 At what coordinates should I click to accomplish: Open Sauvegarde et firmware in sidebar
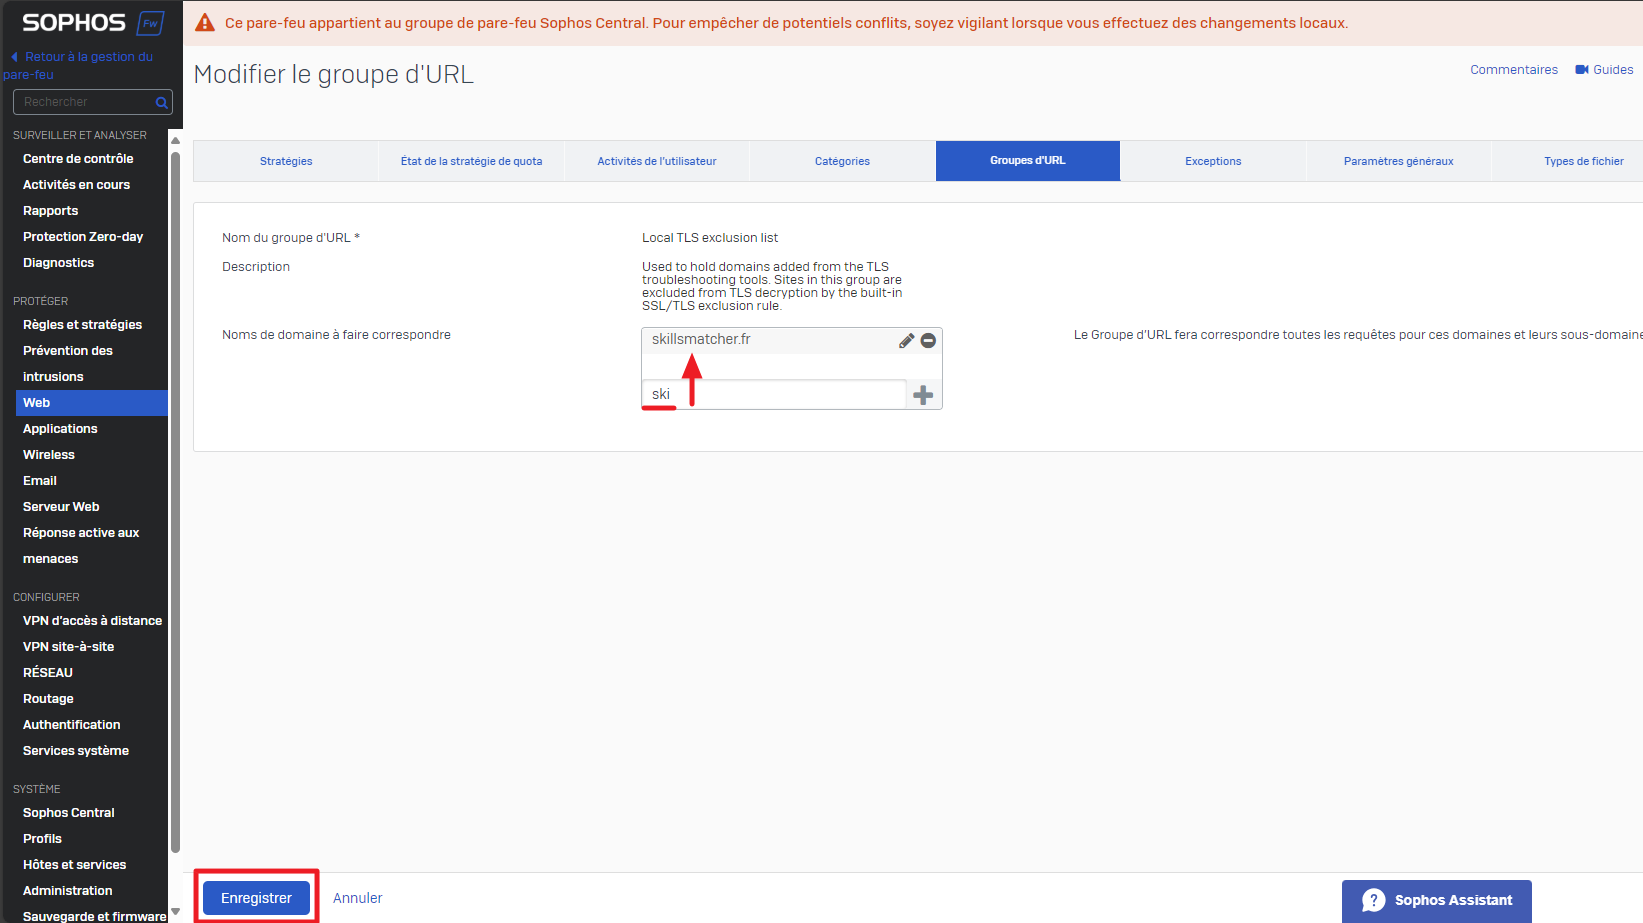tap(94, 916)
